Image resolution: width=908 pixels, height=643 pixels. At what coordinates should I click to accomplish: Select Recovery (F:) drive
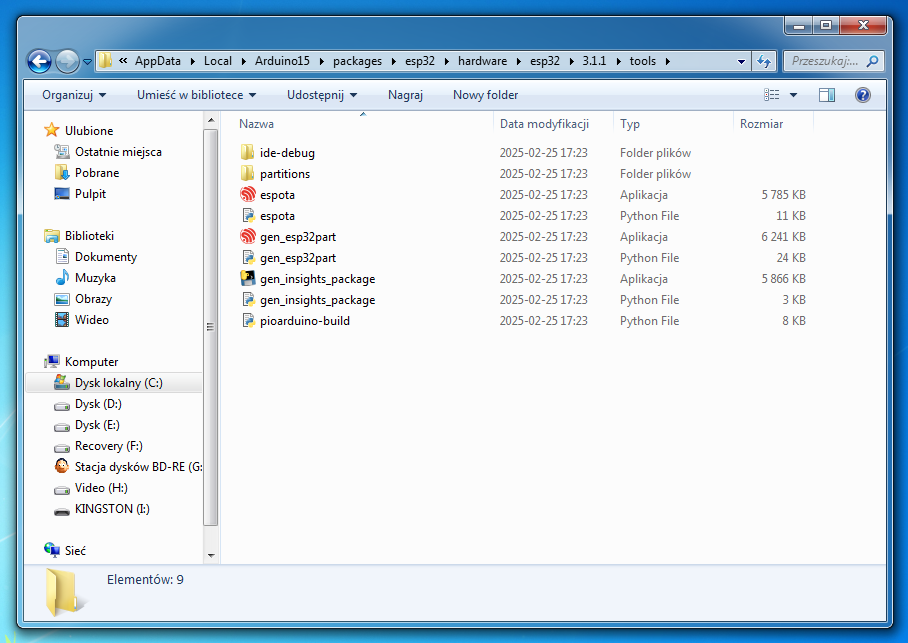point(108,446)
